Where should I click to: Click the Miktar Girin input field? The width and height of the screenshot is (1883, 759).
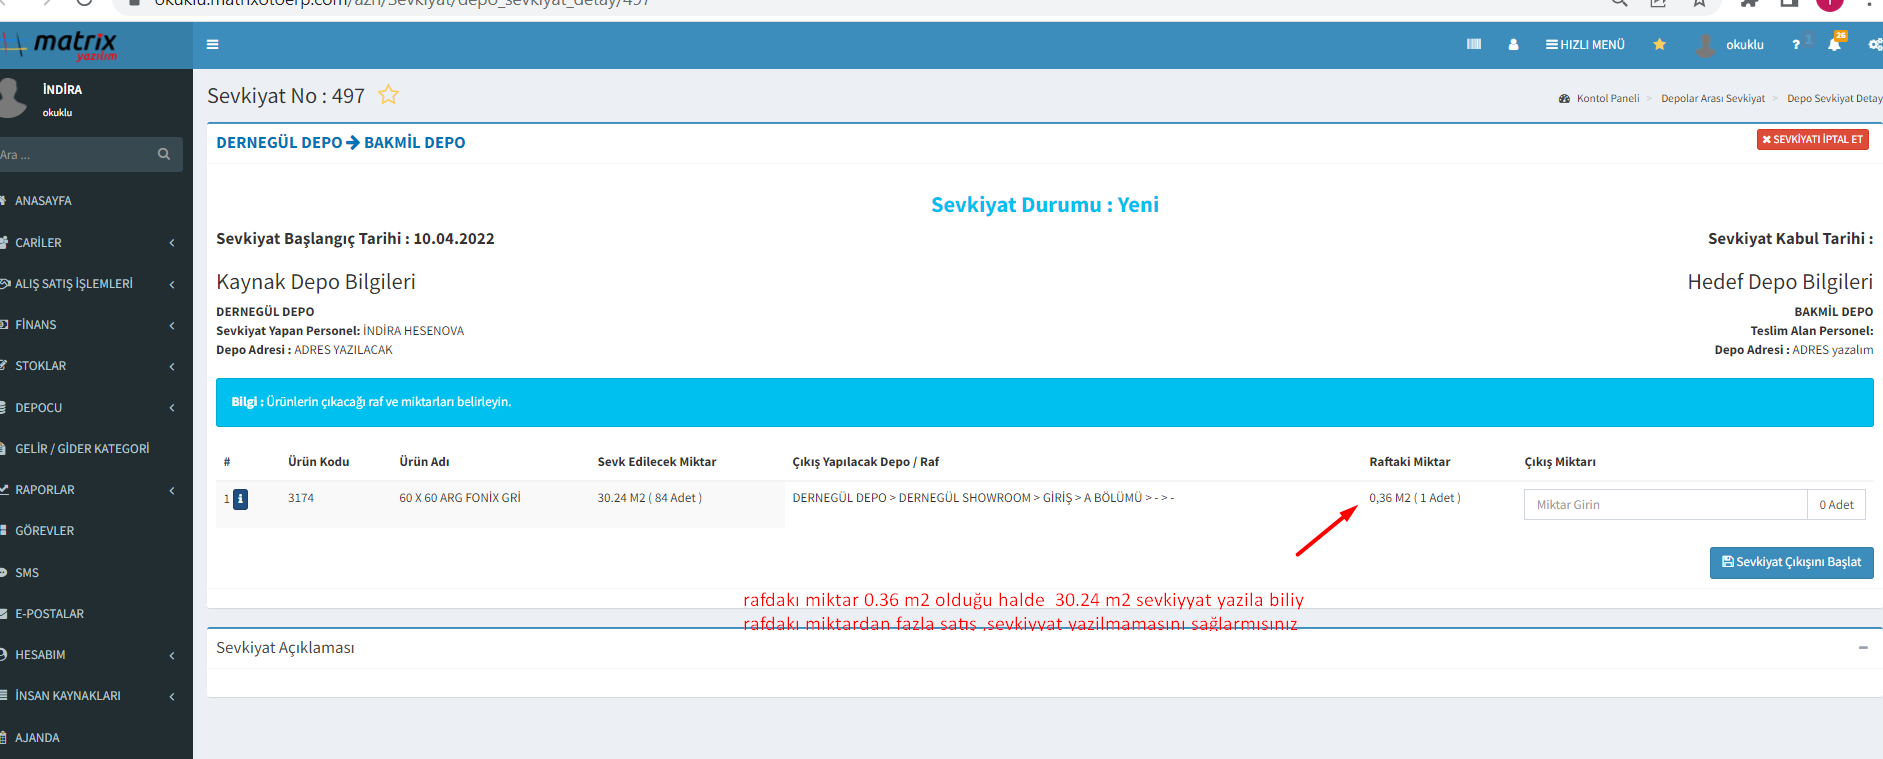coord(1664,505)
